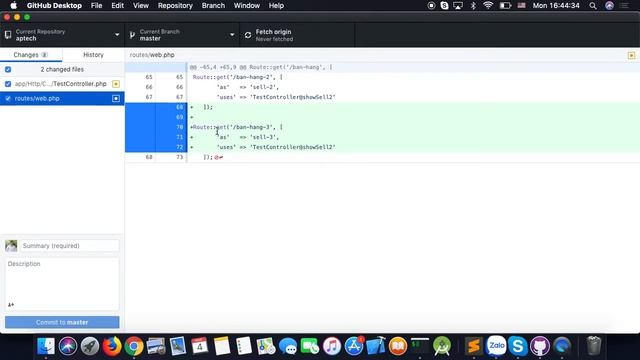
Task: Toggle the all changed files checkbox
Action: coord(8,69)
